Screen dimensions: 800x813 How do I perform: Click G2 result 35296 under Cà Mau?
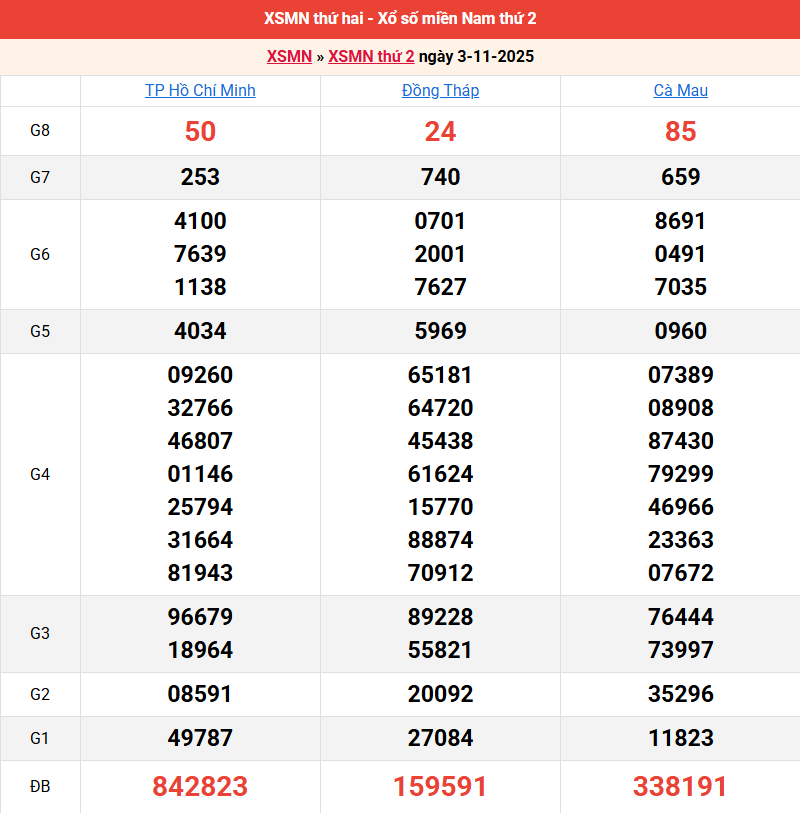tap(680, 694)
